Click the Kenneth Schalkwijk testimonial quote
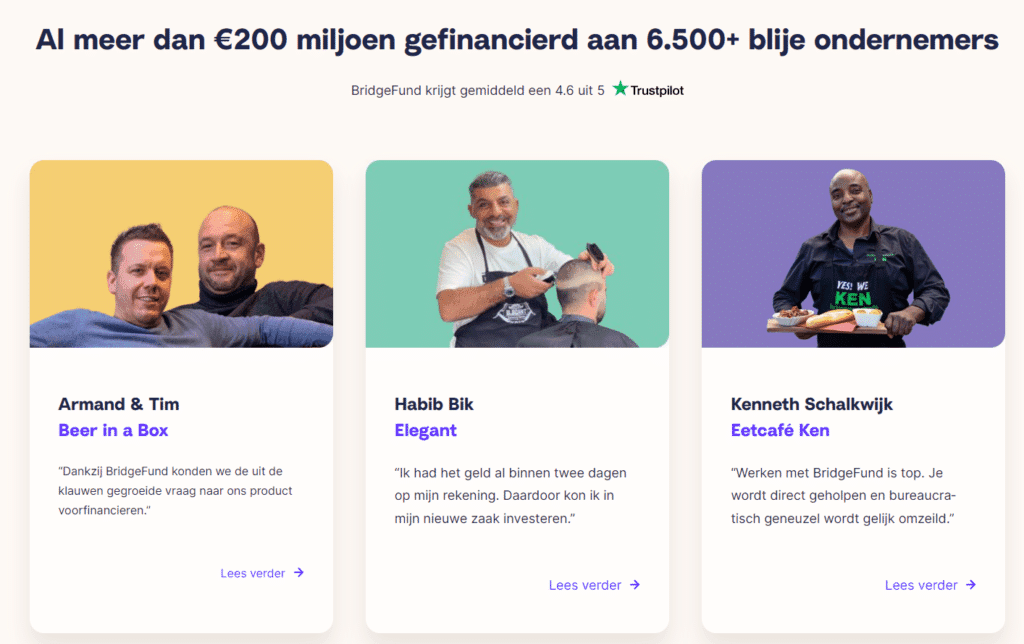The height and width of the screenshot is (644, 1024). coord(846,495)
